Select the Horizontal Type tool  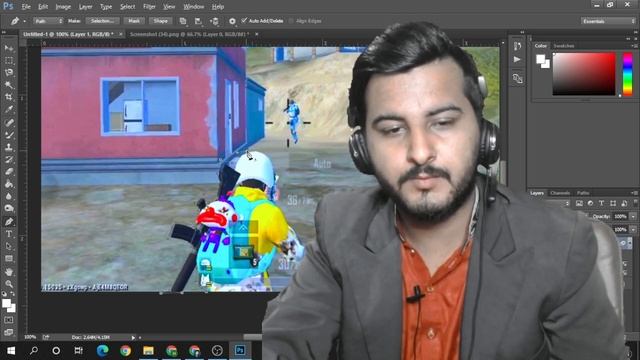[9, 234]
